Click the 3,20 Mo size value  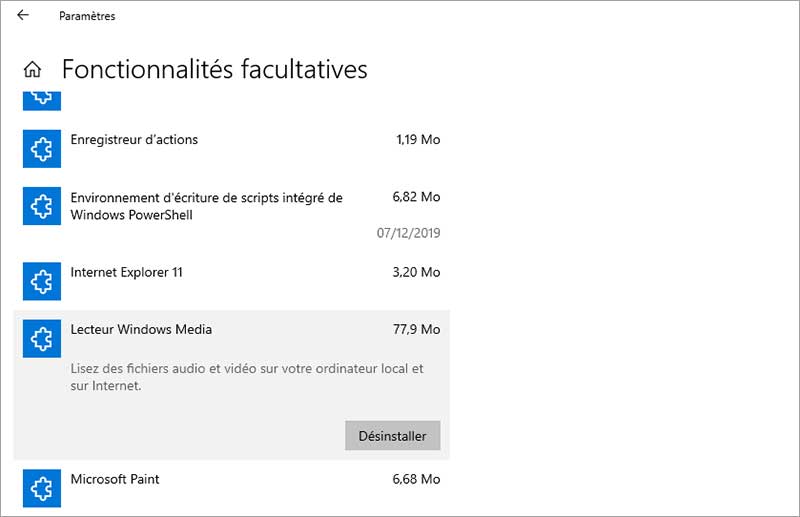pos(416,272)
